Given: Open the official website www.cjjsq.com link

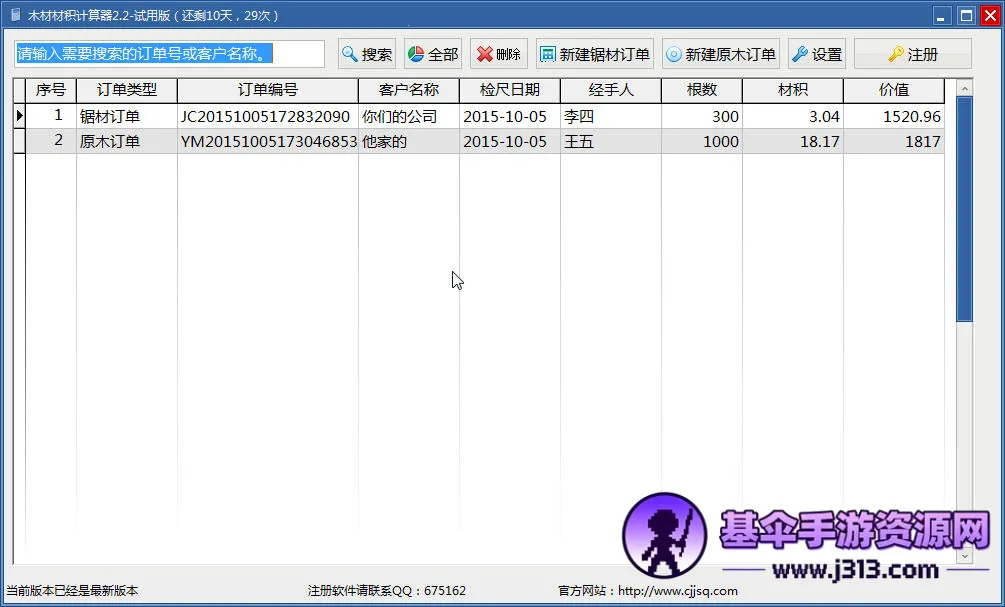Looking at the screenshot, I should click(x=677, y=591).
